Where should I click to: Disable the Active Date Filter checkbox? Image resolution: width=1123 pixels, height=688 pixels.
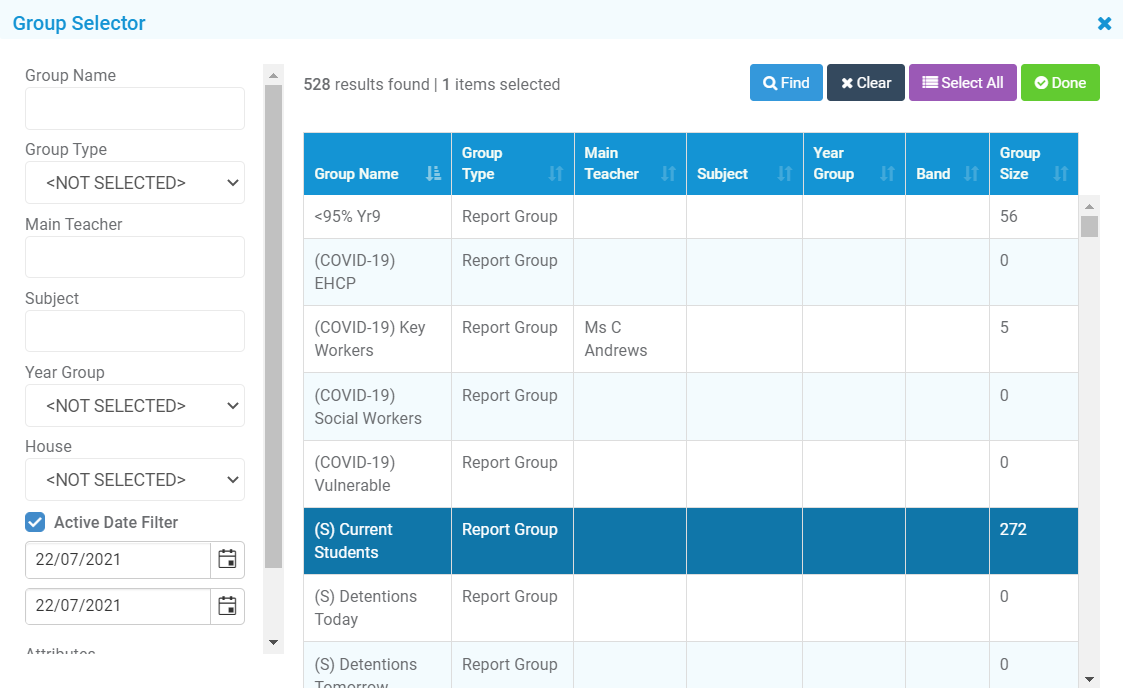pos(35,521)
